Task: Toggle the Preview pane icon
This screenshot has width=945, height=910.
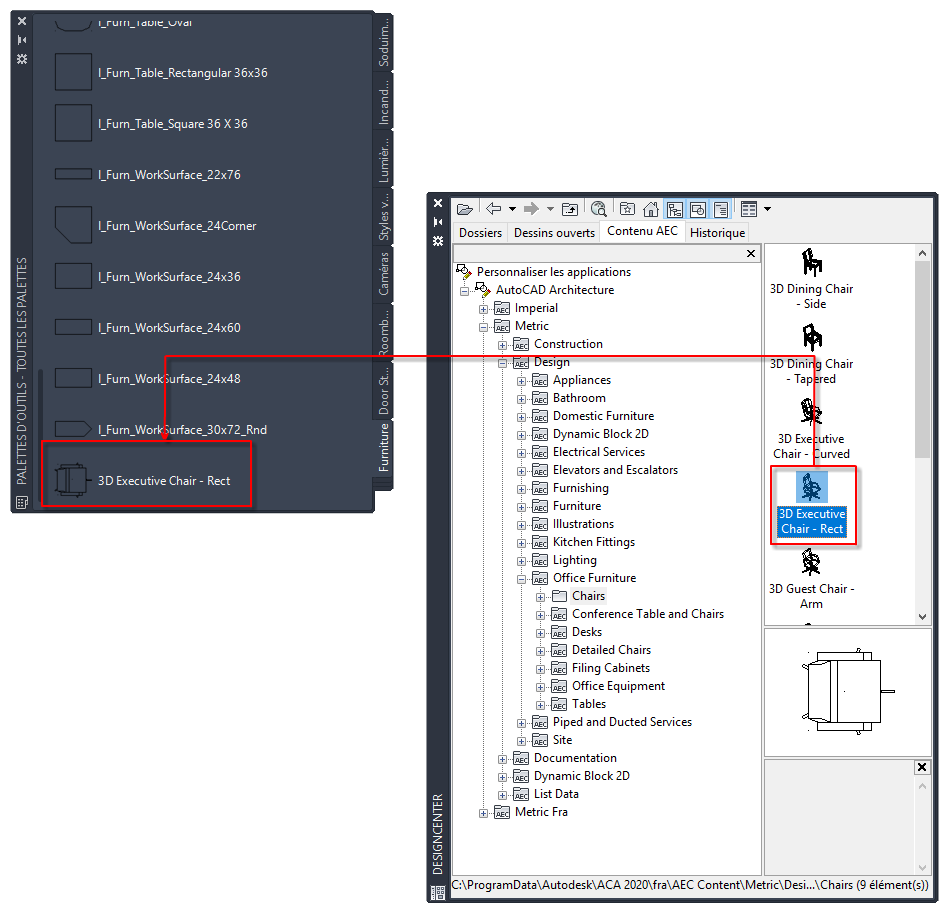Action: pos(698,209)
